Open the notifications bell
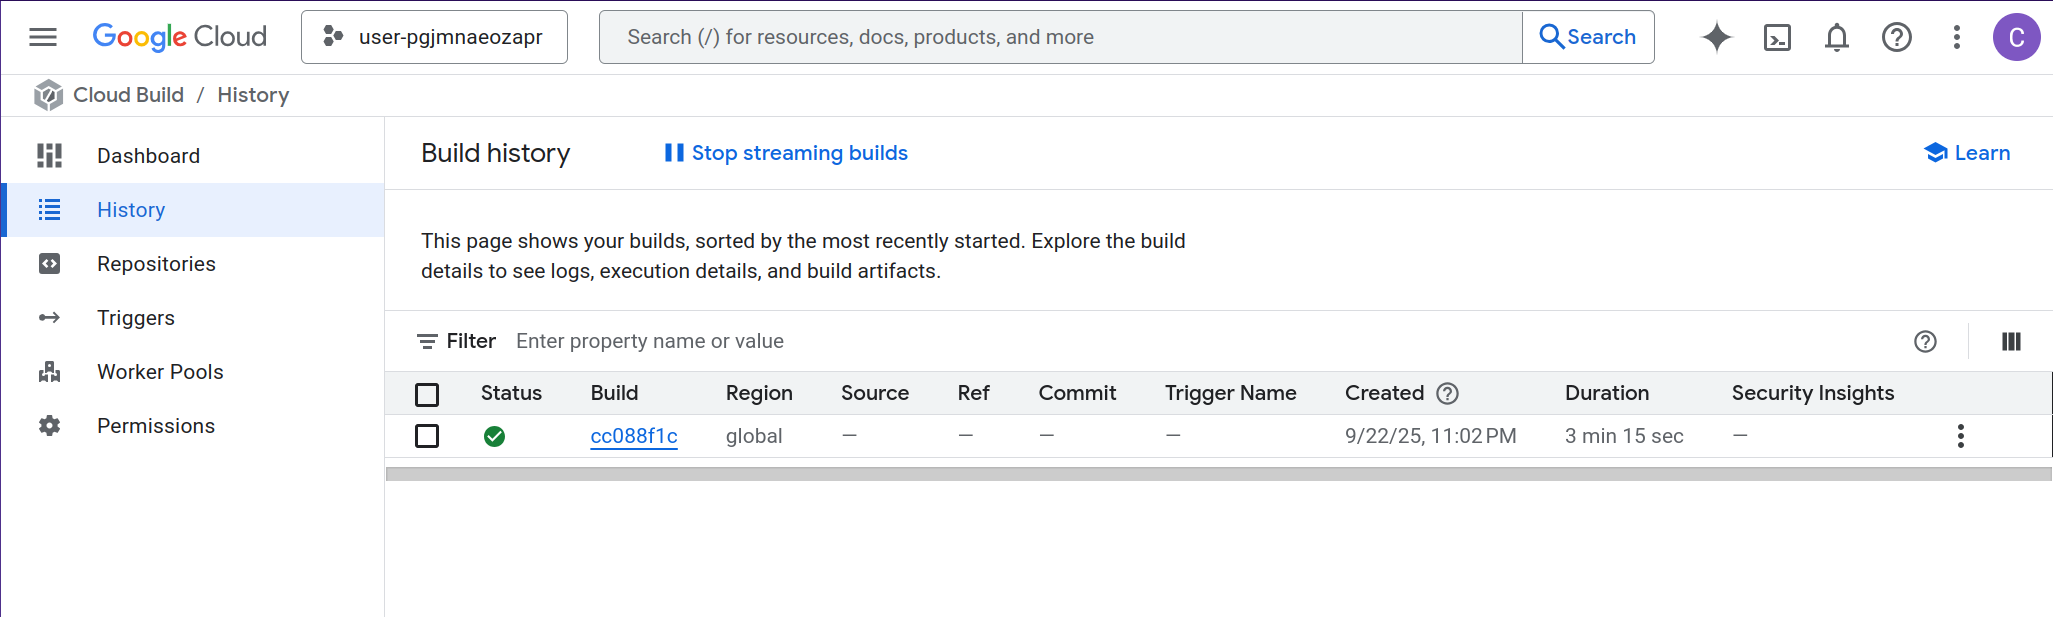The image size is (2053, 617). pos(1836,37)
